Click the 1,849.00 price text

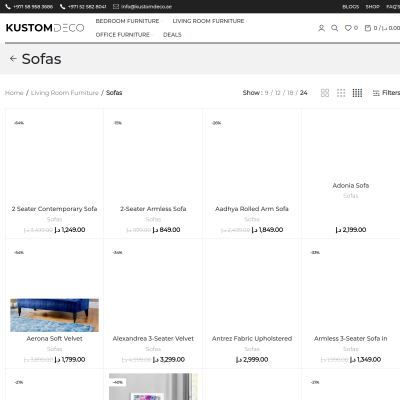click(267, 230)
